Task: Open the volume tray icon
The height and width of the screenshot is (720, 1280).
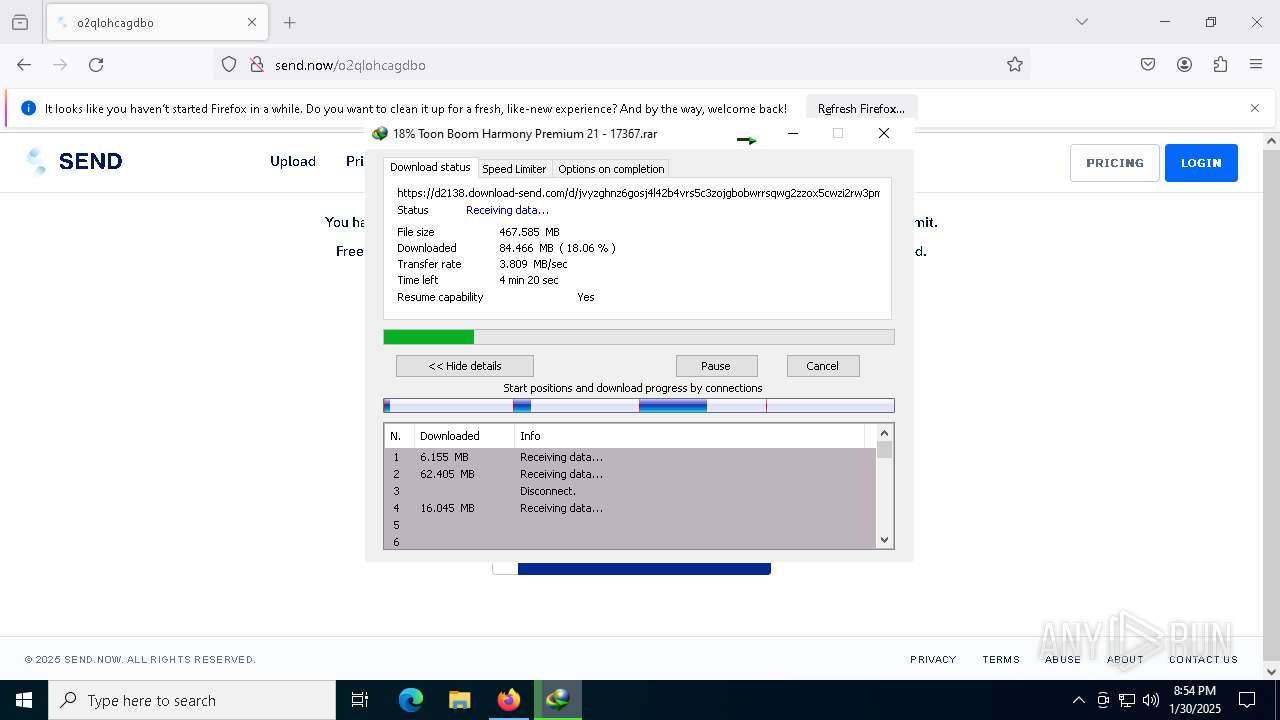Action: click(1150, 700)
